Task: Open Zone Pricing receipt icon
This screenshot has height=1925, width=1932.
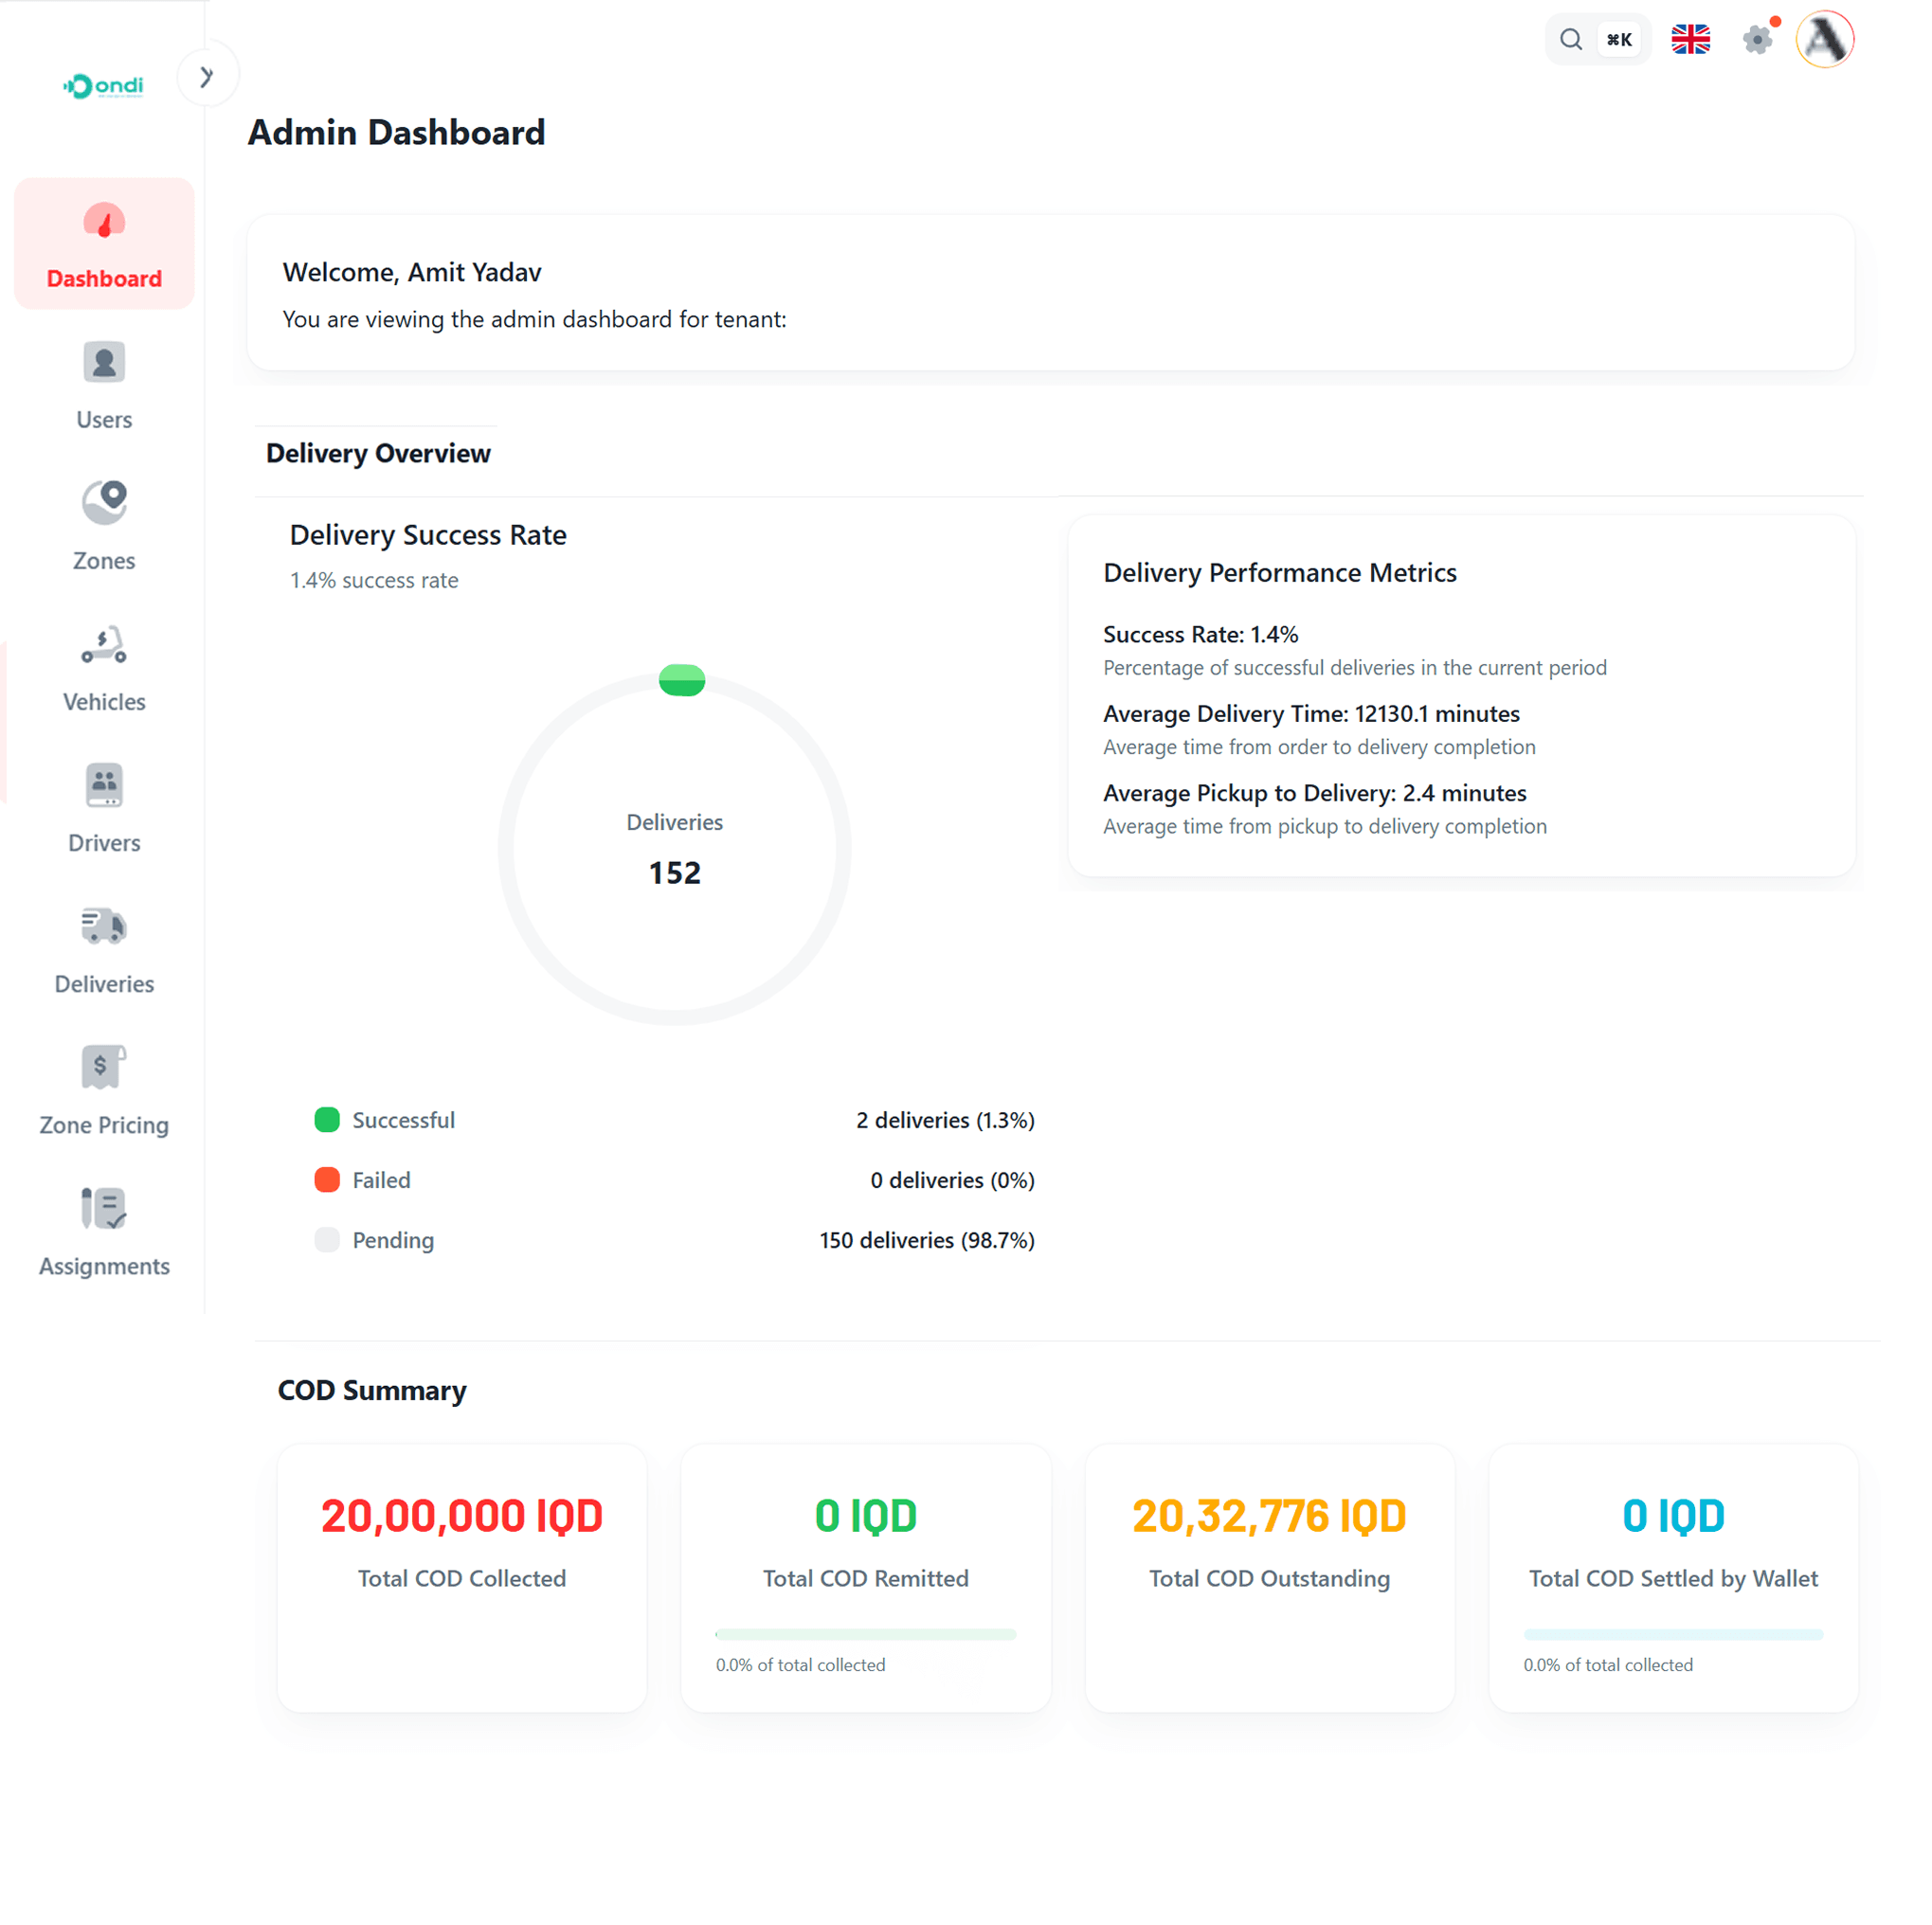Action: pos(104,1068)
